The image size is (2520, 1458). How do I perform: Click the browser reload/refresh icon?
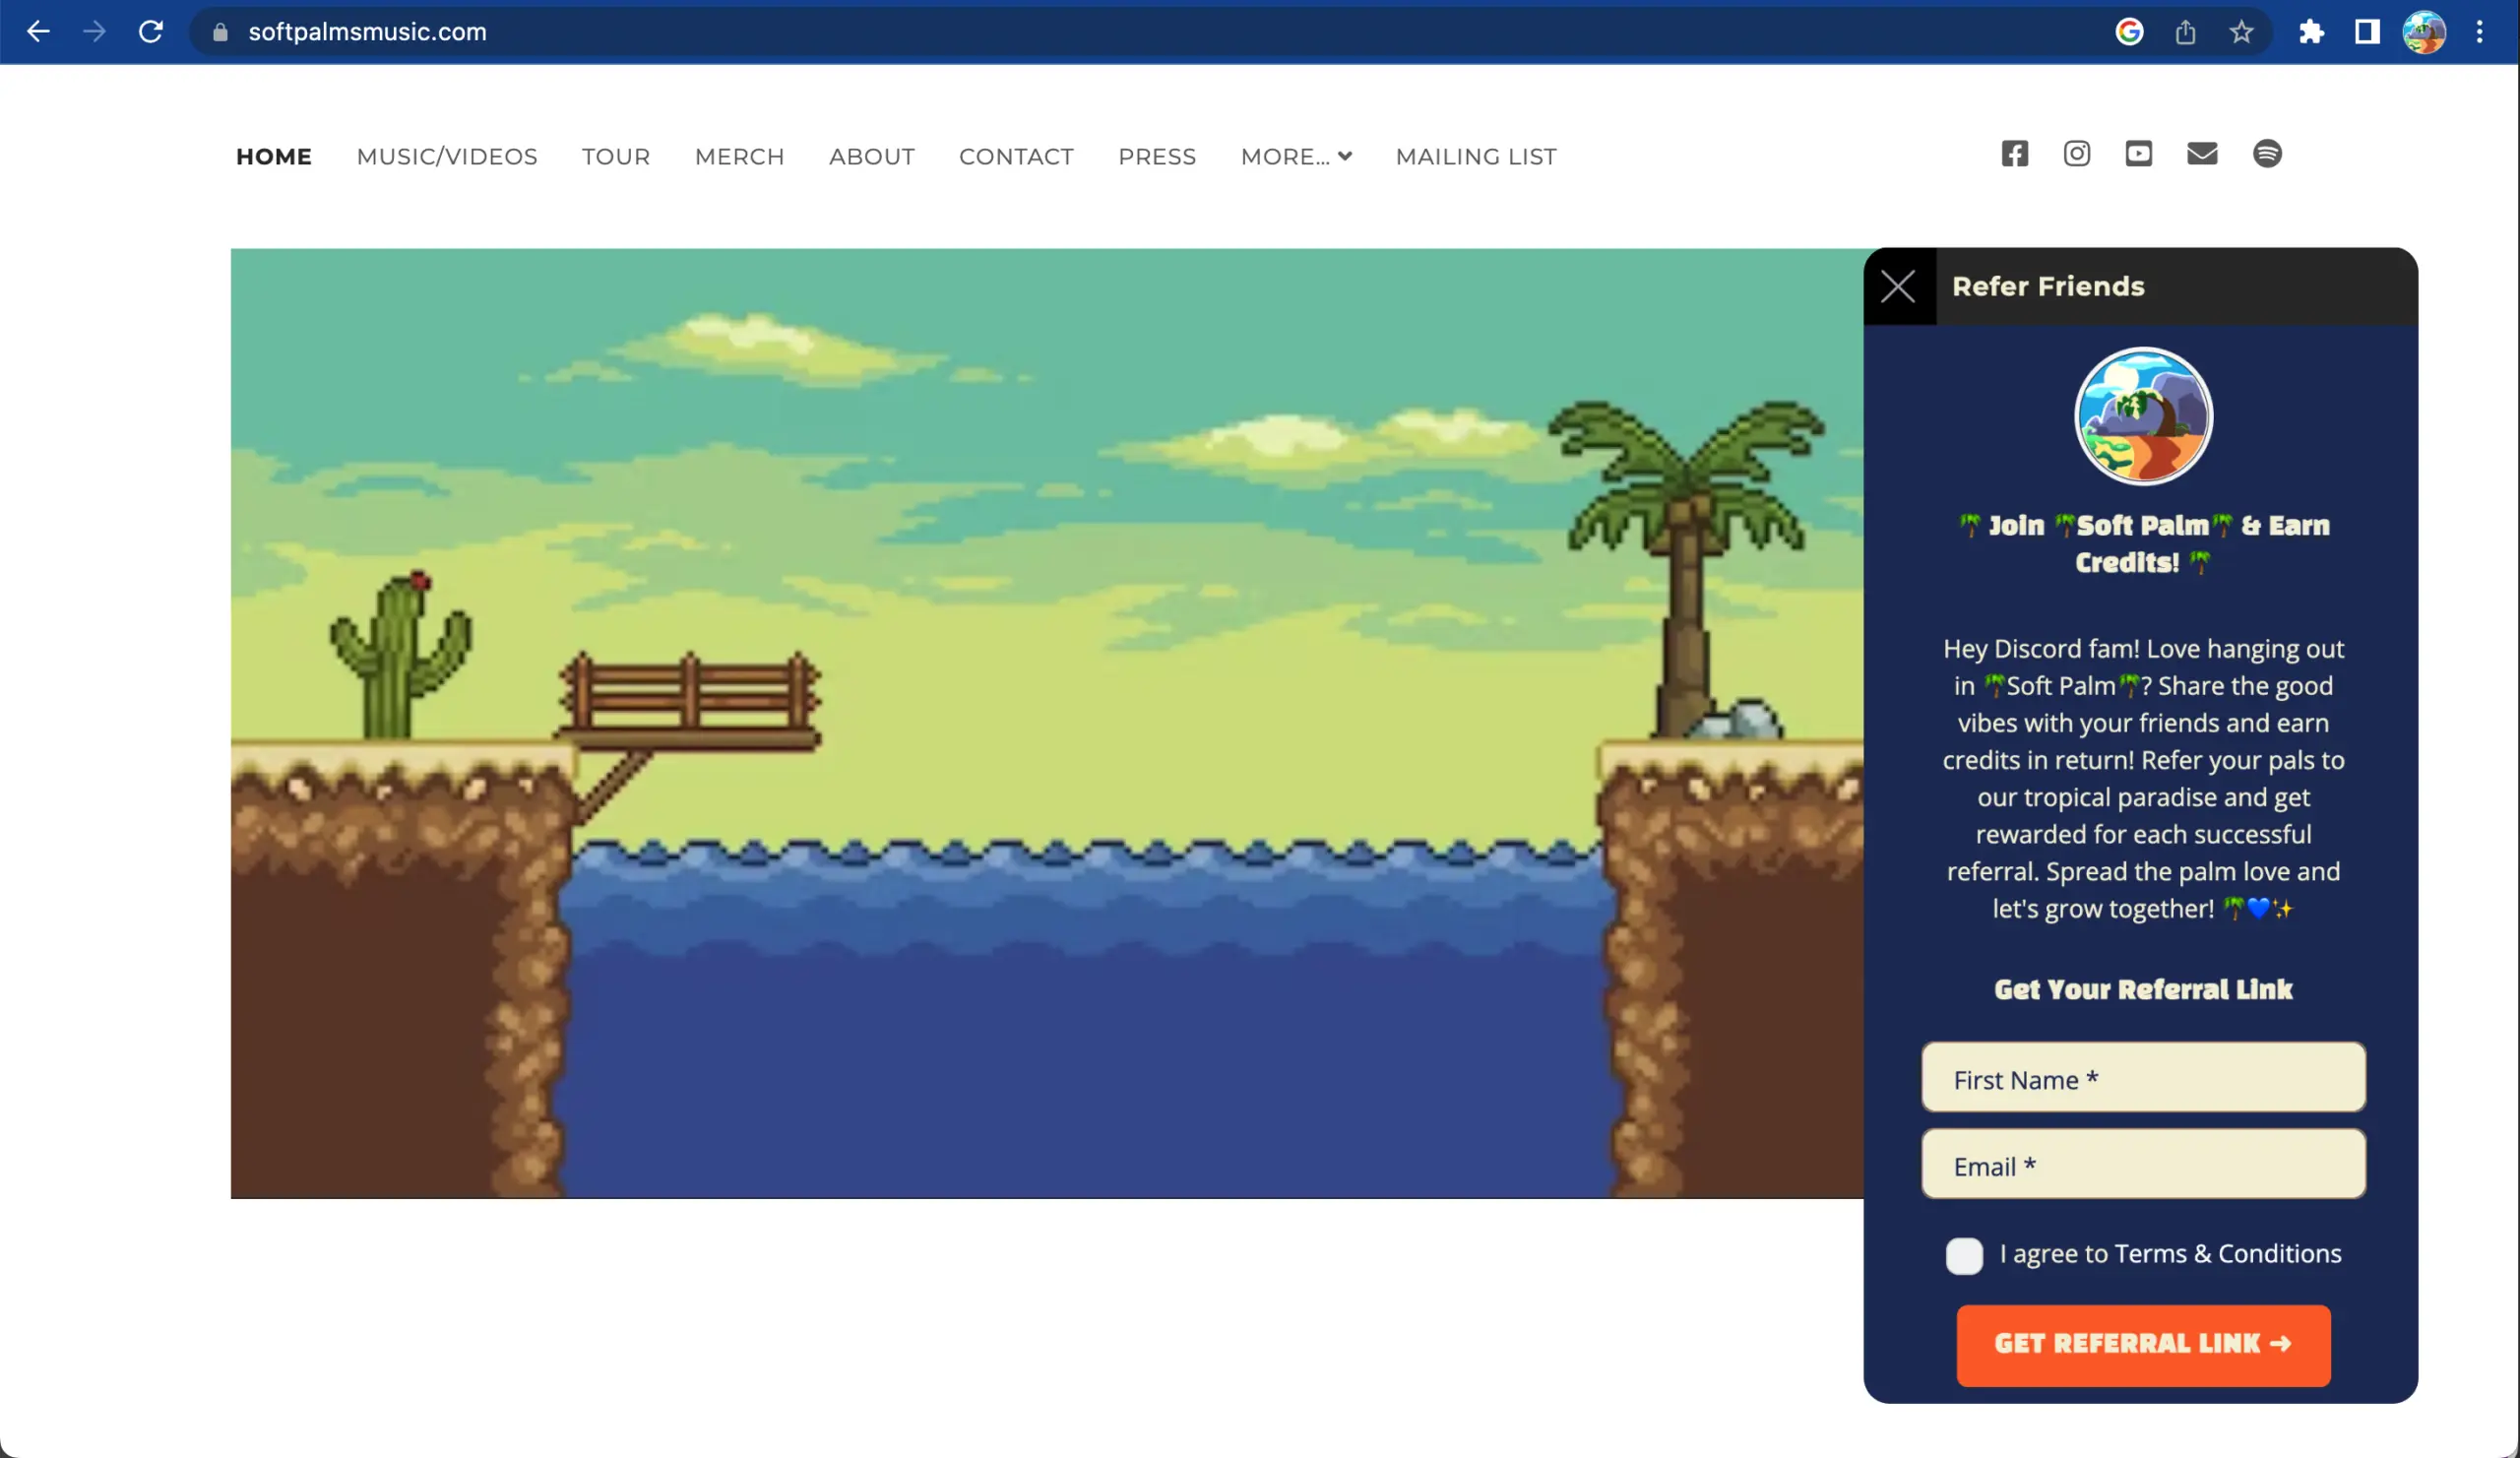click(153, 32)
